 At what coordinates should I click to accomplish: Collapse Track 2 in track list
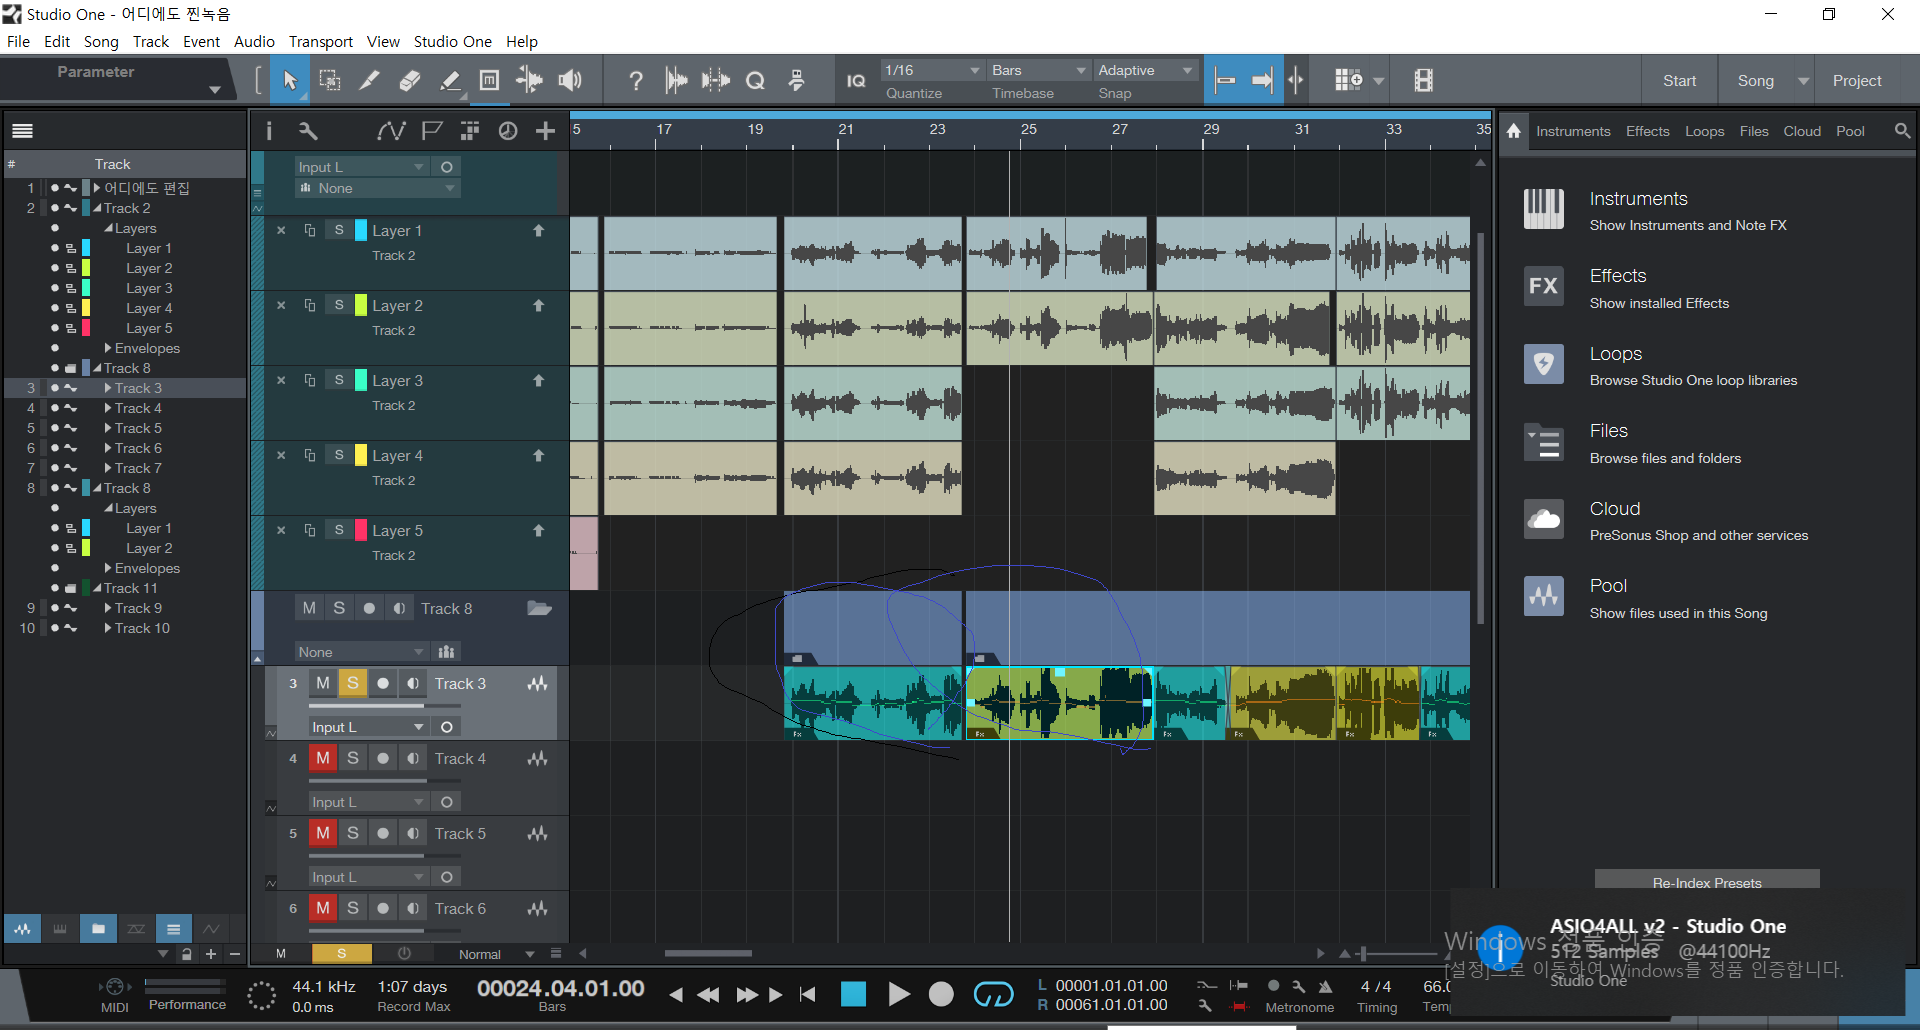pyautogui.click(x=97, y=208)
